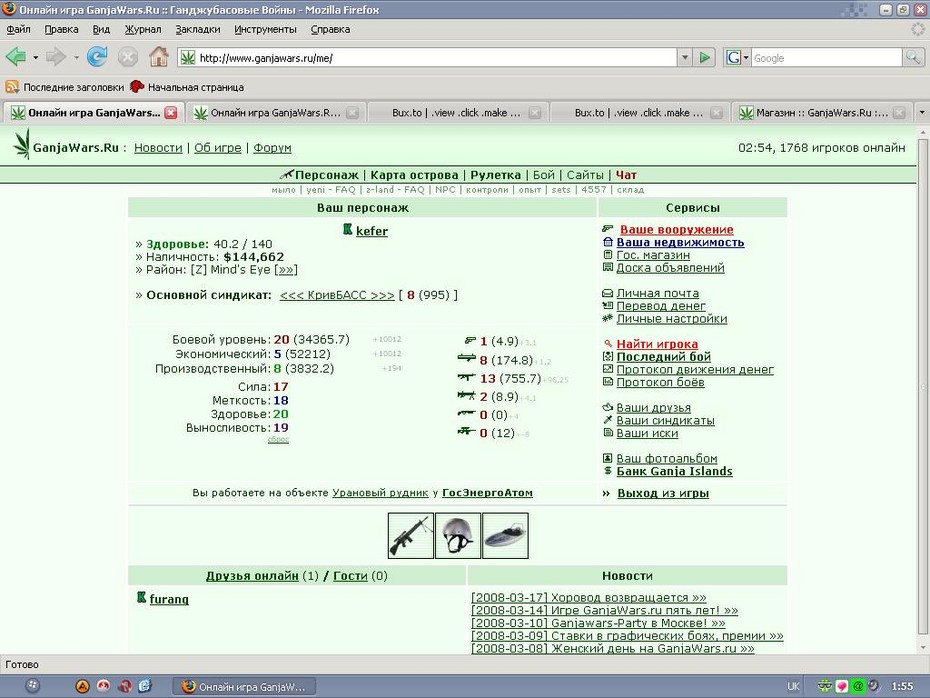
Task: Open the Правка menu
Action: [61, 29]
